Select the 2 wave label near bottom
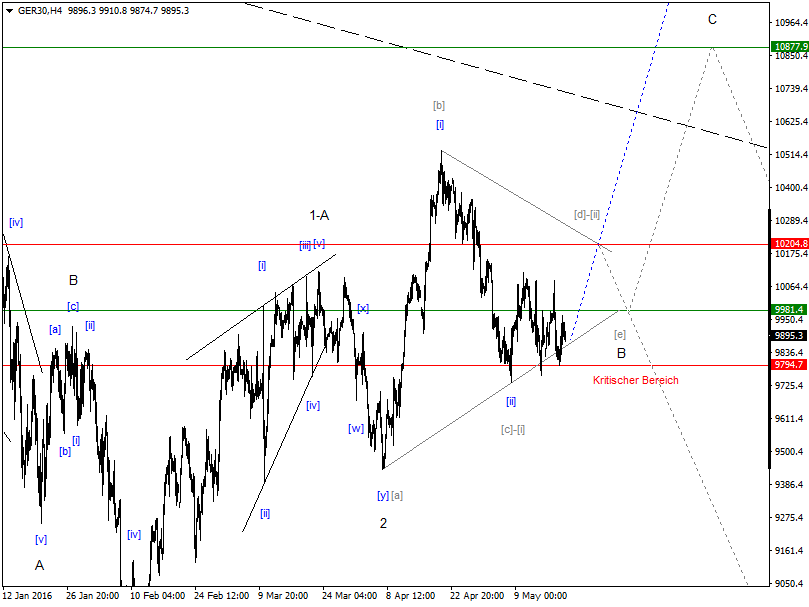The width and height of the screenshot is (809, 607). [x=381, y=523]
